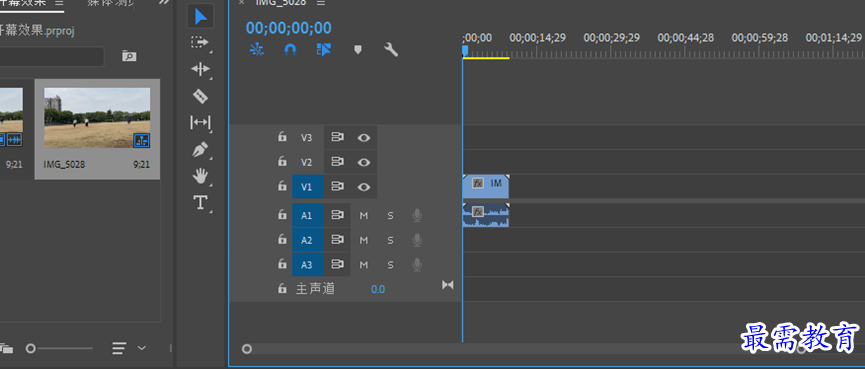Toggle lock on V2 track
This screenshot has width=865, height=369.
[282, 162]
